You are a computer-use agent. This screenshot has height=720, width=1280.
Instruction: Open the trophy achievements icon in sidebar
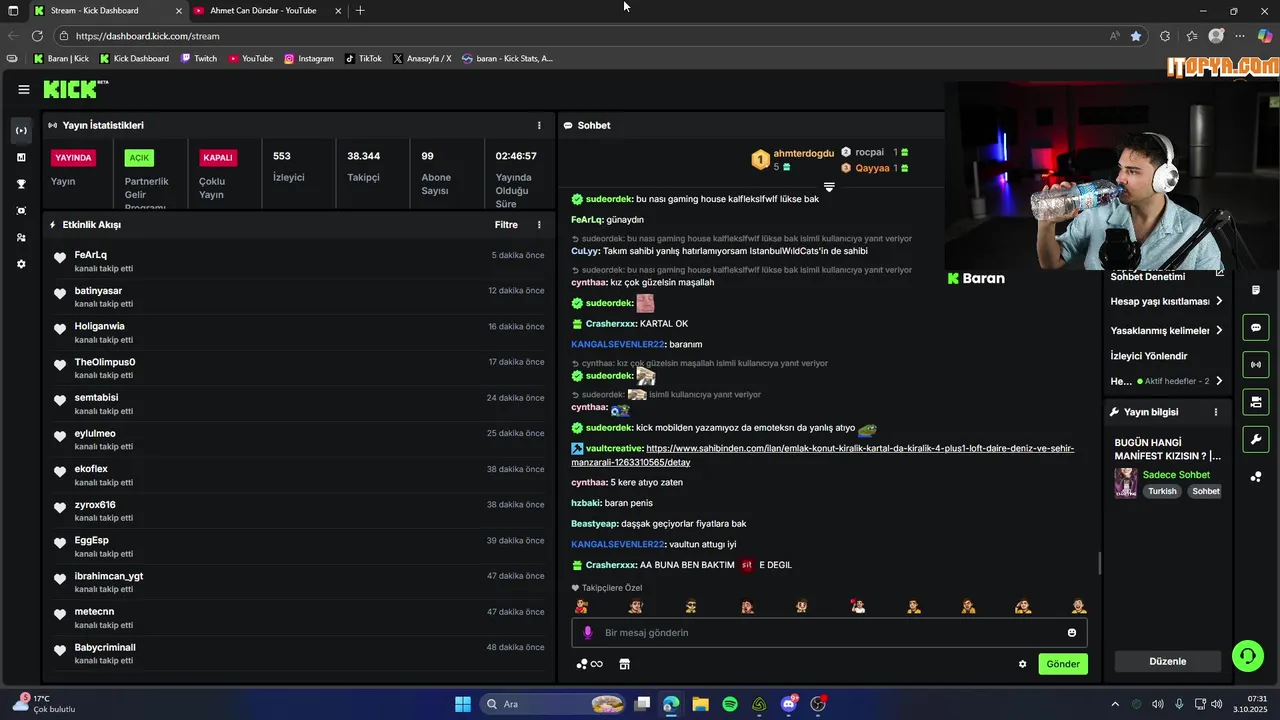click(21, 184)
